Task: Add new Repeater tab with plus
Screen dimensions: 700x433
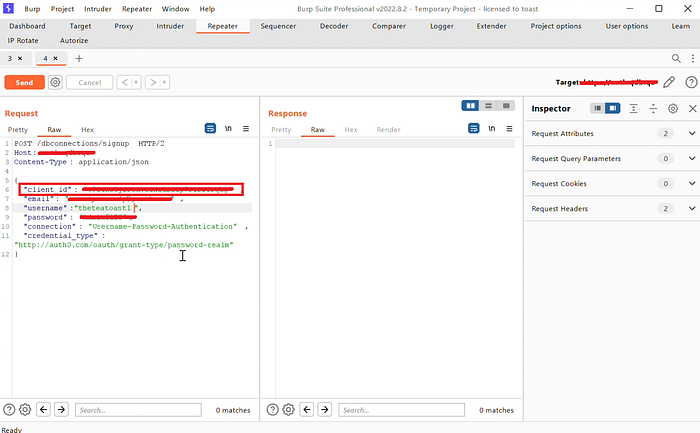Action: (79, 58)
